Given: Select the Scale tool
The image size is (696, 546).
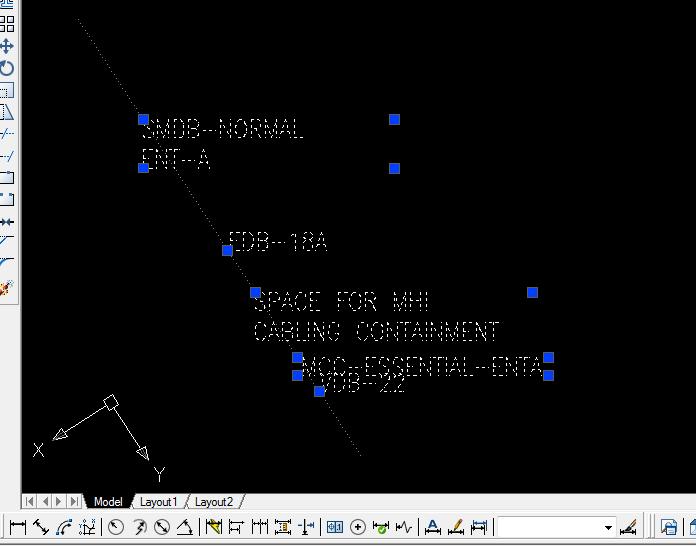Looking at the screenshot, I should click(x=7, y=90).
